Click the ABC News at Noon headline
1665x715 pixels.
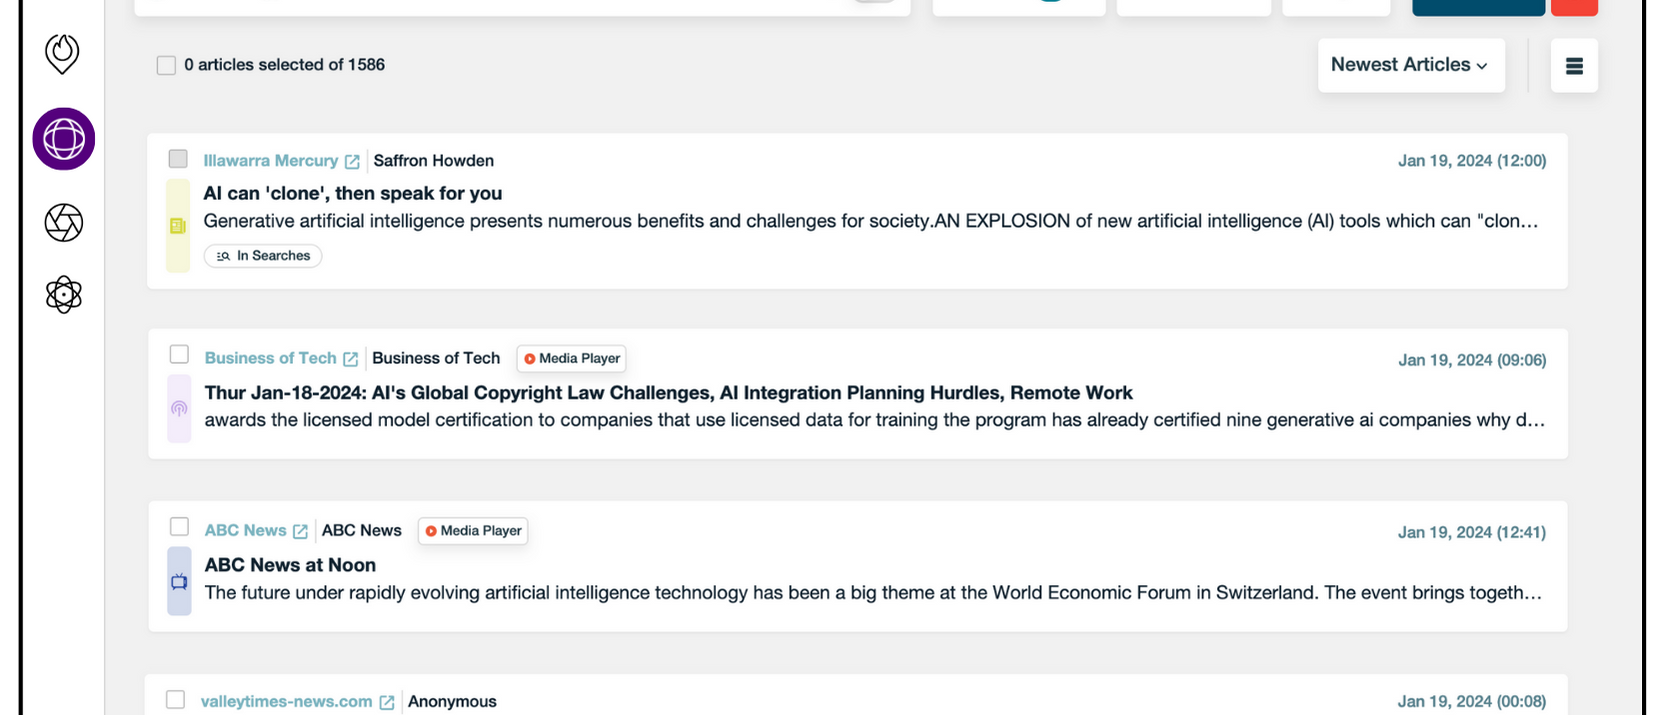coord(290,565)
